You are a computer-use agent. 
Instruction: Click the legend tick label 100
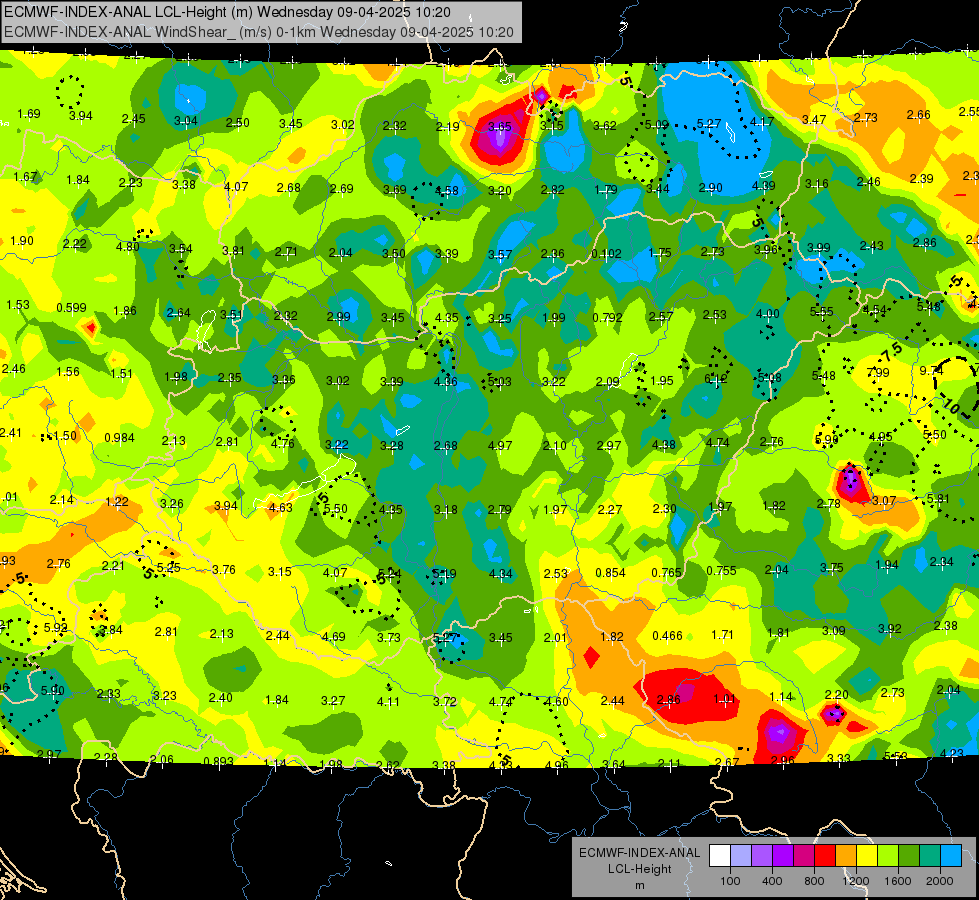point(730,881)
